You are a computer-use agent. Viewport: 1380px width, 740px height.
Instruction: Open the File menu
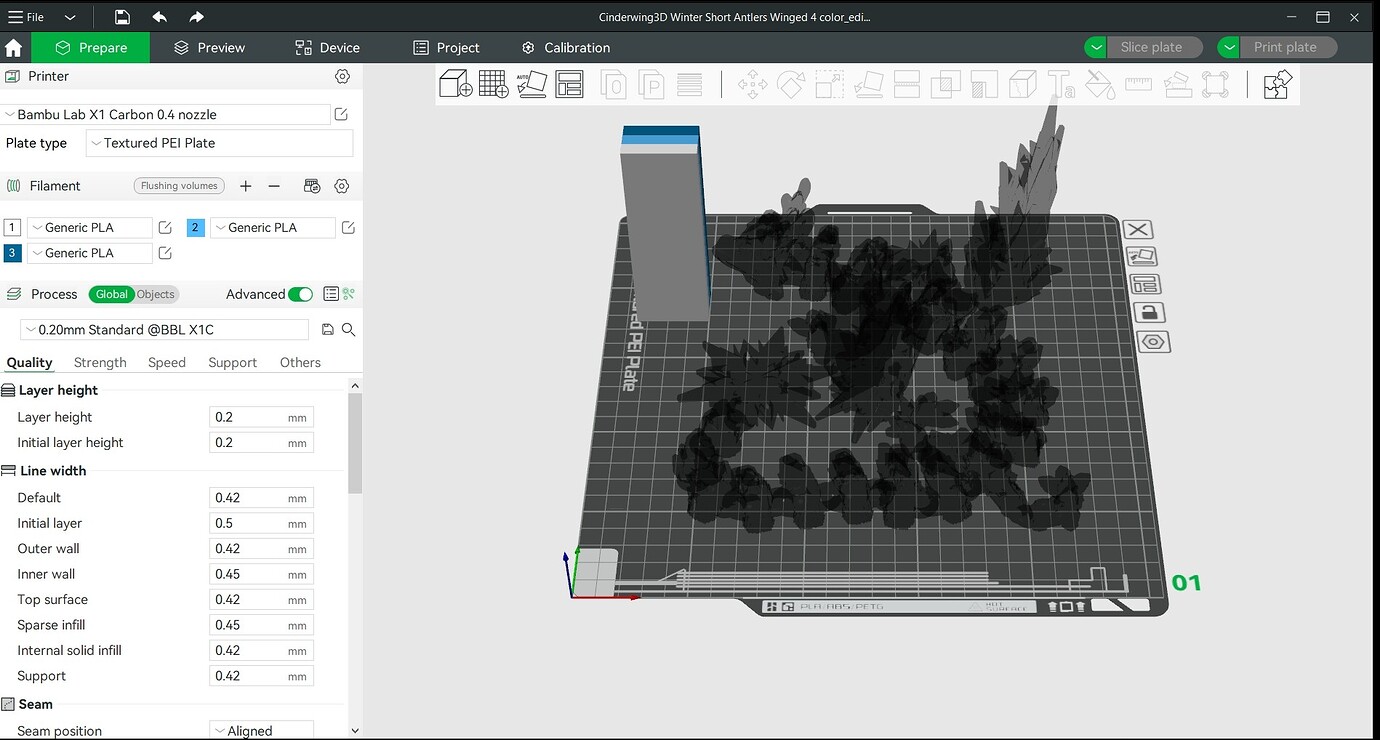coord(27,17)
